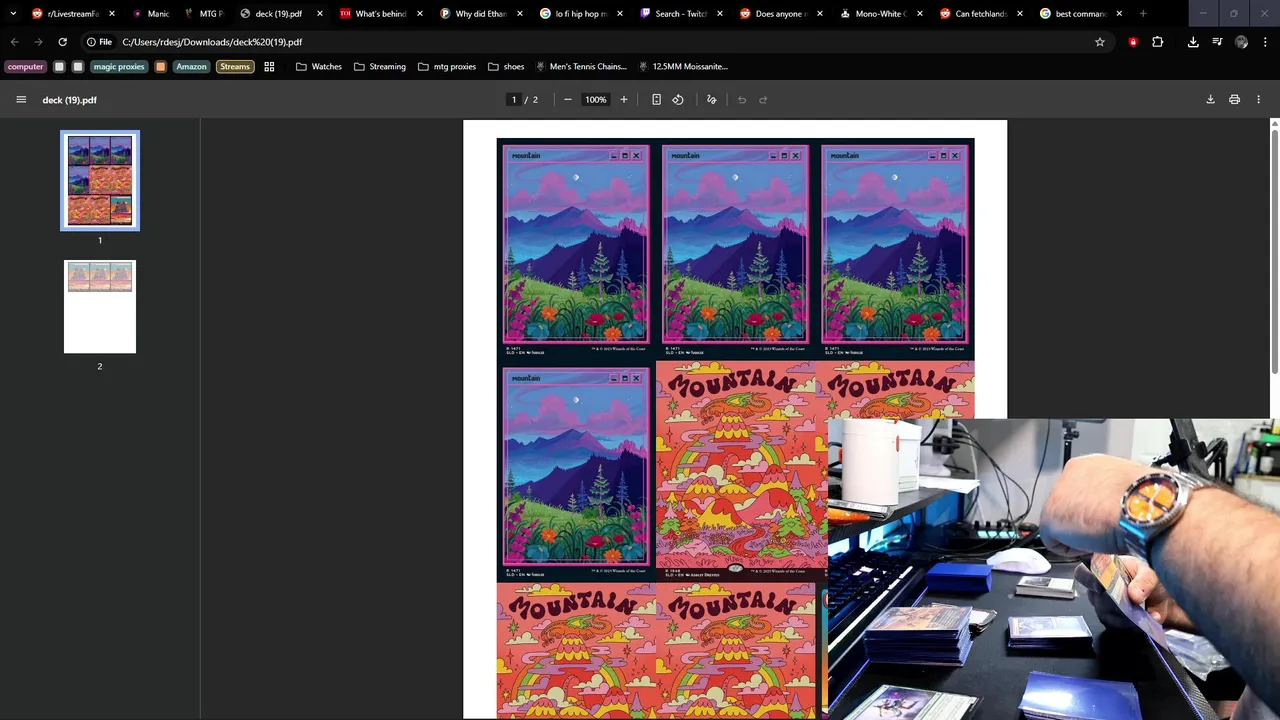Open the tab search dropdown arrow
1280x720 pixels.
pos(13,14)
